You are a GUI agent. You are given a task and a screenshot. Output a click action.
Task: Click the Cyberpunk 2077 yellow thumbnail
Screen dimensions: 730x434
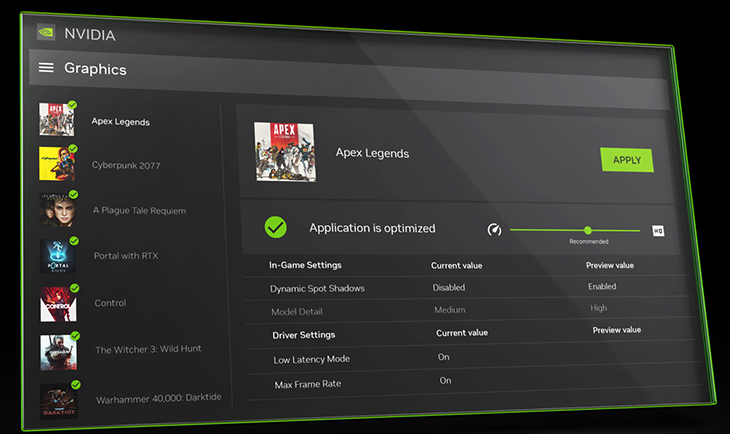57,164
